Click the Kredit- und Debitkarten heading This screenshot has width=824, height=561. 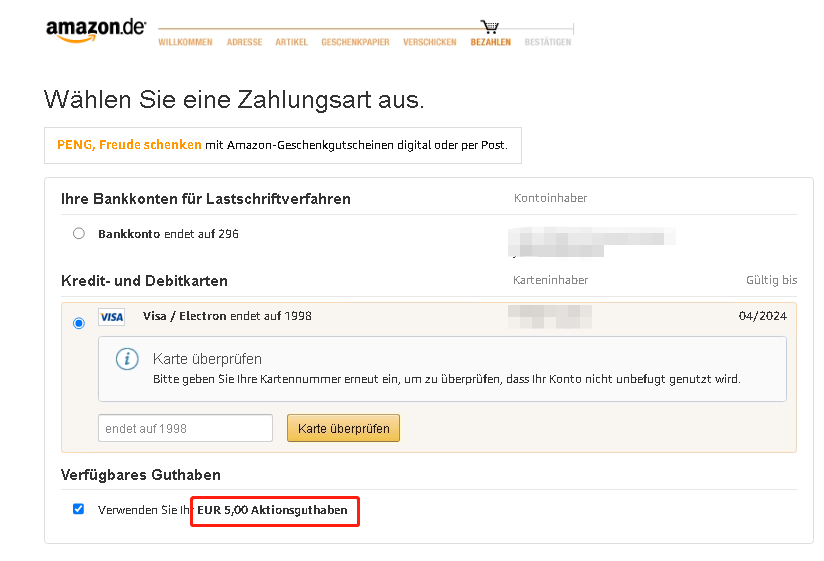pos(145,281)
